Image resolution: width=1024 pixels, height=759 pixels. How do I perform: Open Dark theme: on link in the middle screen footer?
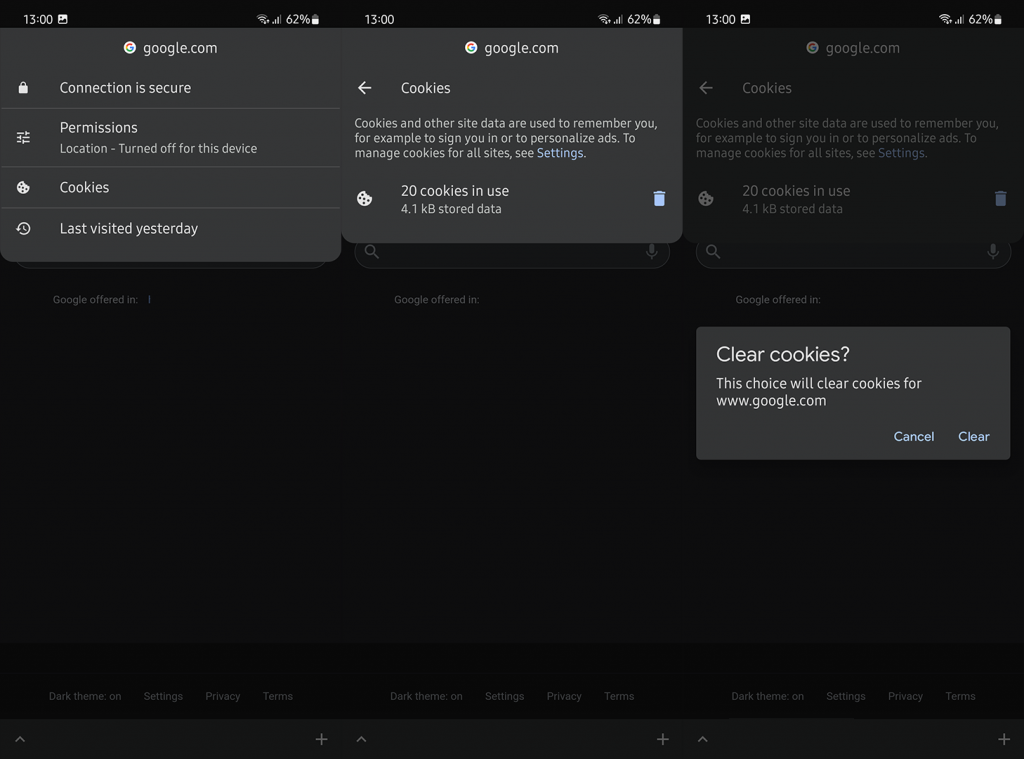click(426, 696)
